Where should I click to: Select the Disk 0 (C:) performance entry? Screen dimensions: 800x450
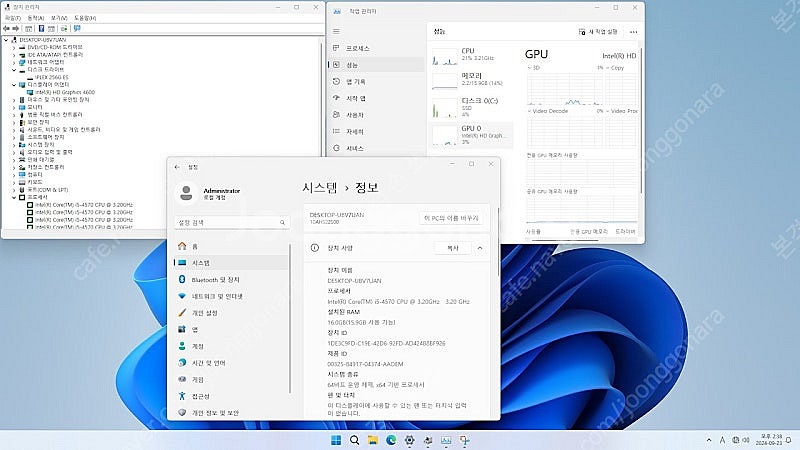(472, 107)
